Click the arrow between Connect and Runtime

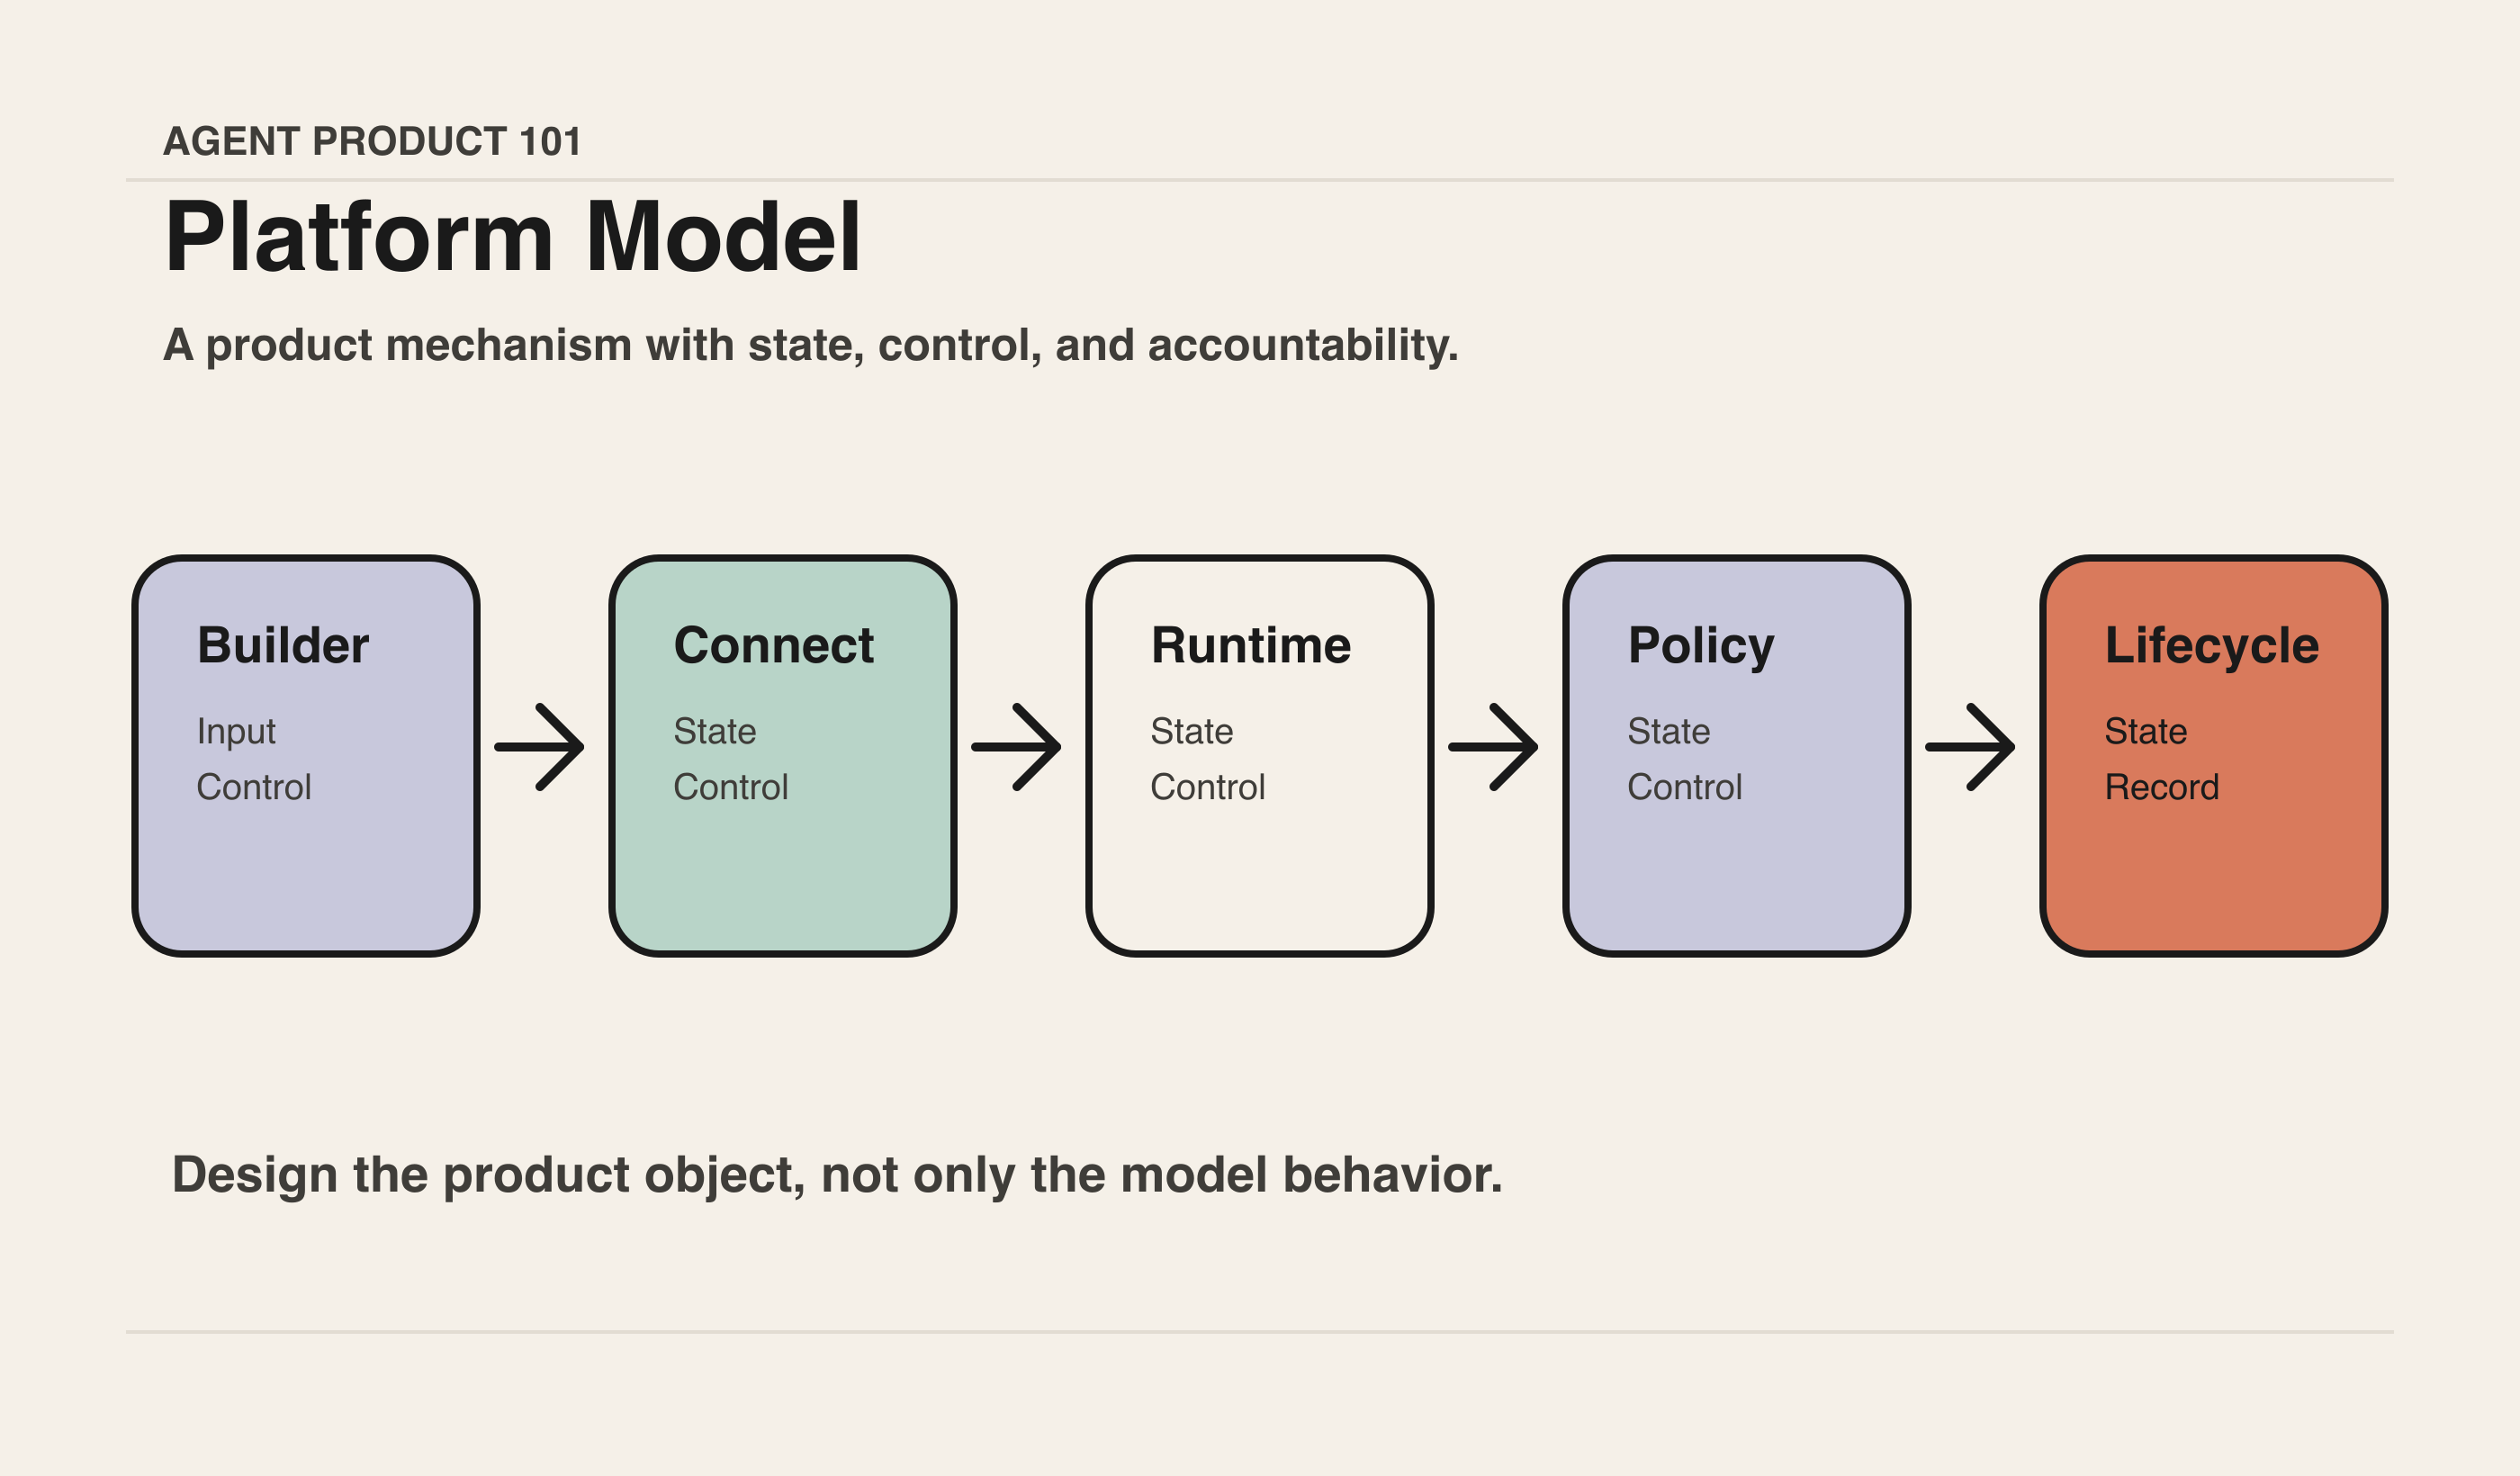coord(1016,747)
